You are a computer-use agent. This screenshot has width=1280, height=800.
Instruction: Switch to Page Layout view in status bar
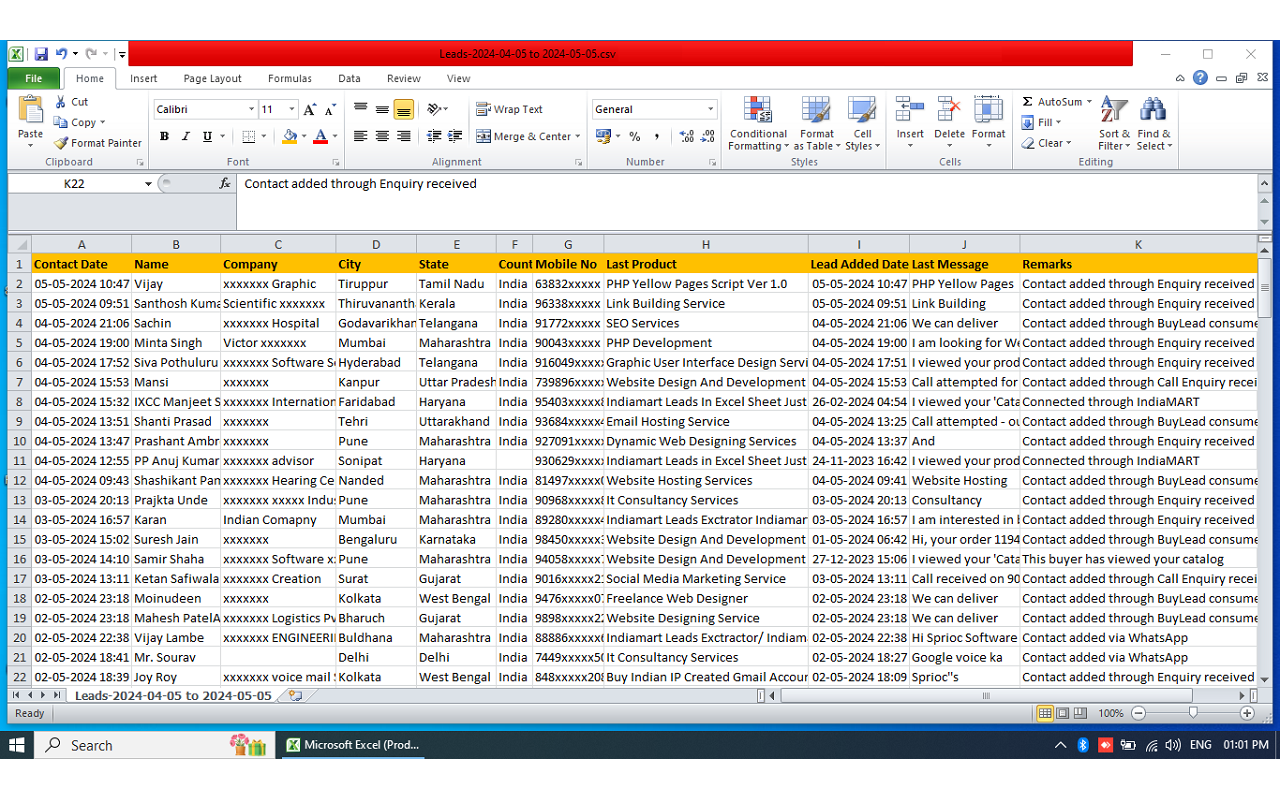tap(1063, 713)
